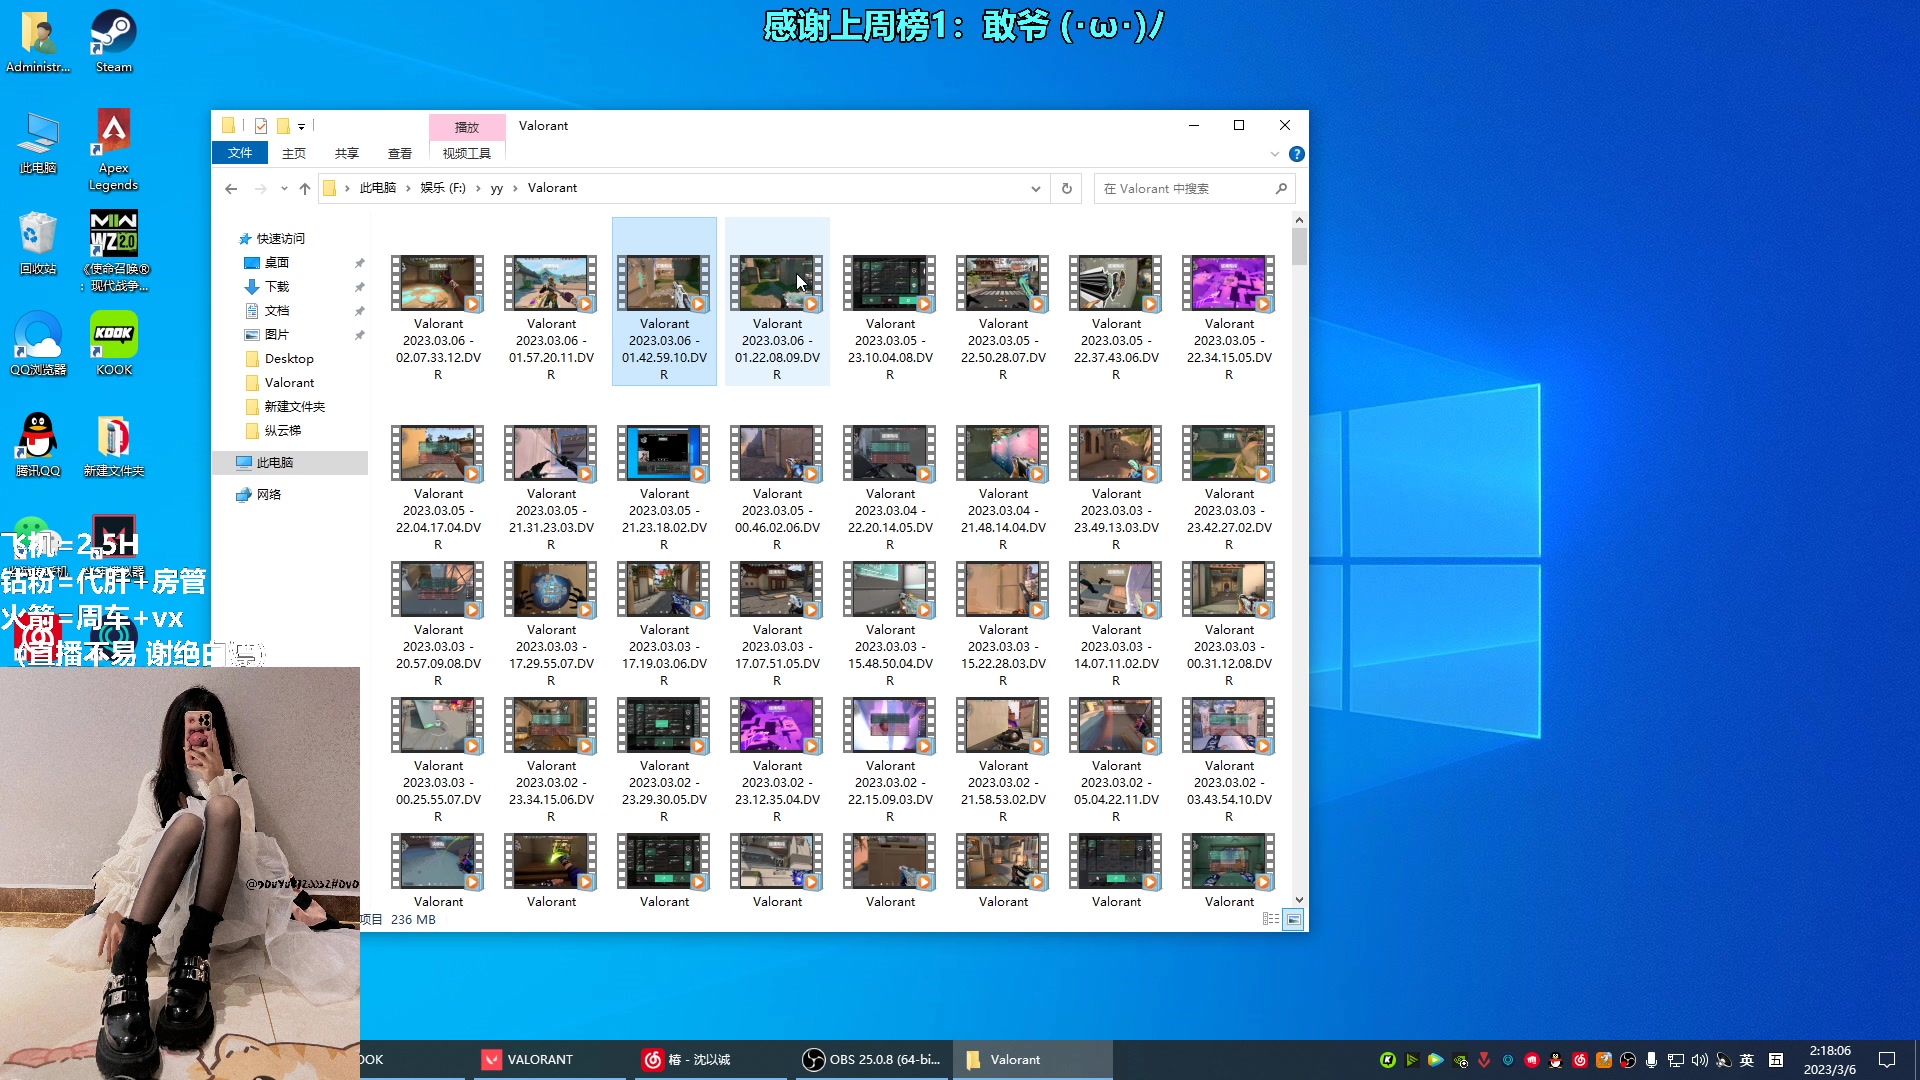Image resolution: width=1920 pixels, height=1080 pixels.
Task: Select 纵云梯 folder in navigation pane
Action: (x=282, y=430)
